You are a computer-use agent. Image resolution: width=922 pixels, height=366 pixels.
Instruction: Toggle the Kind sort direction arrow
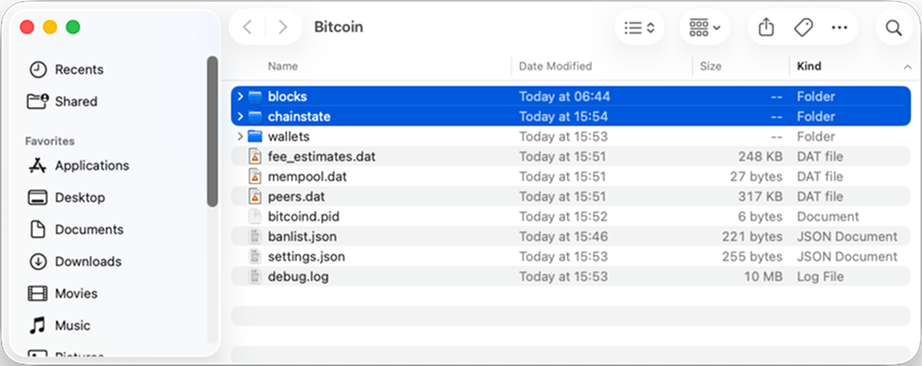coord(907,68)
